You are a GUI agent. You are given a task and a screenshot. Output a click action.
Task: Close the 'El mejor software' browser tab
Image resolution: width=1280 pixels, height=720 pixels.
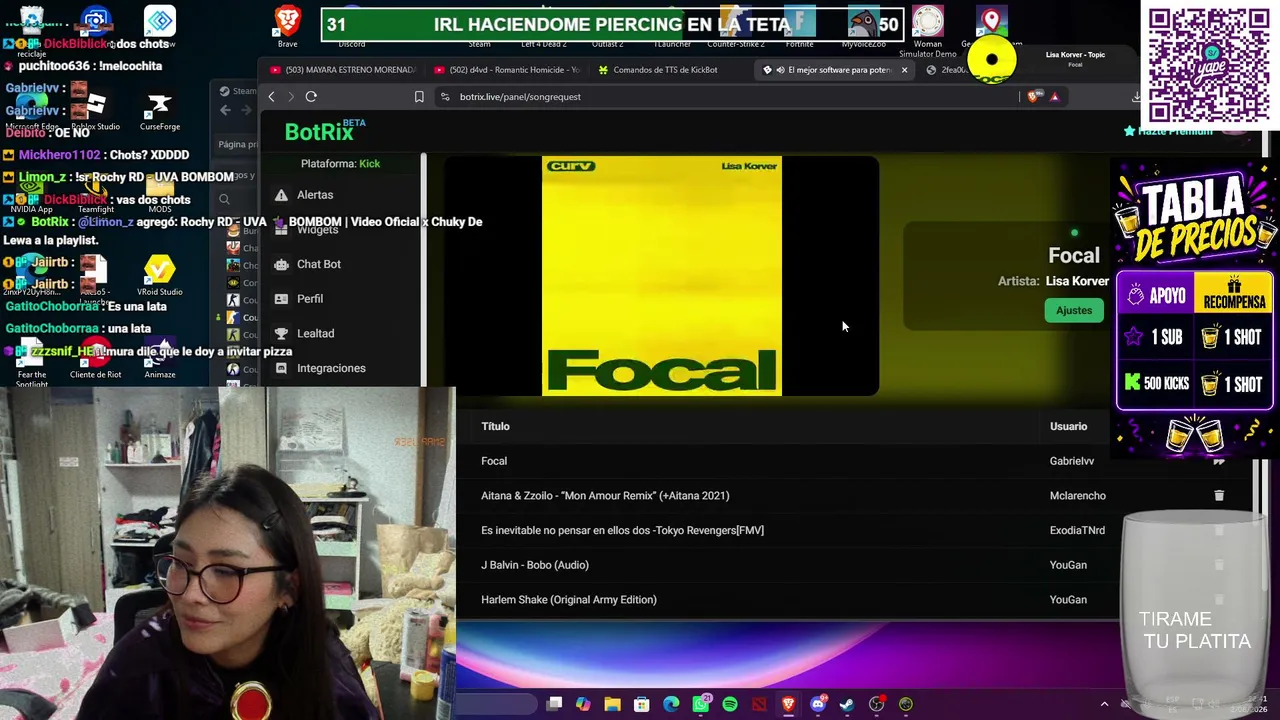904,70
